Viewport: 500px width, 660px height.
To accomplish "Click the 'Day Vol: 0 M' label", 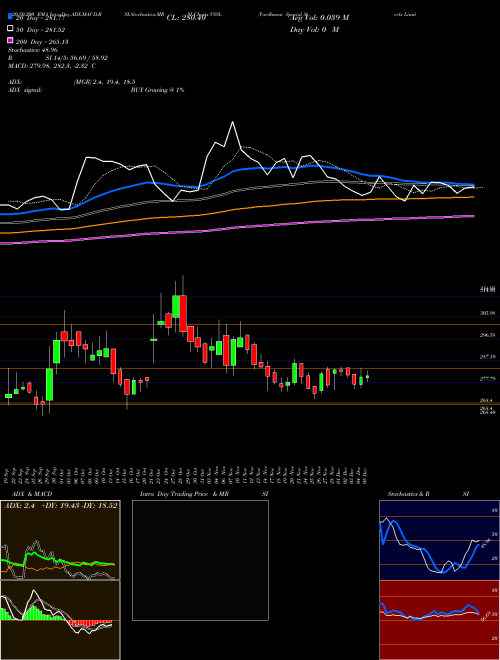I will (315, 29).
